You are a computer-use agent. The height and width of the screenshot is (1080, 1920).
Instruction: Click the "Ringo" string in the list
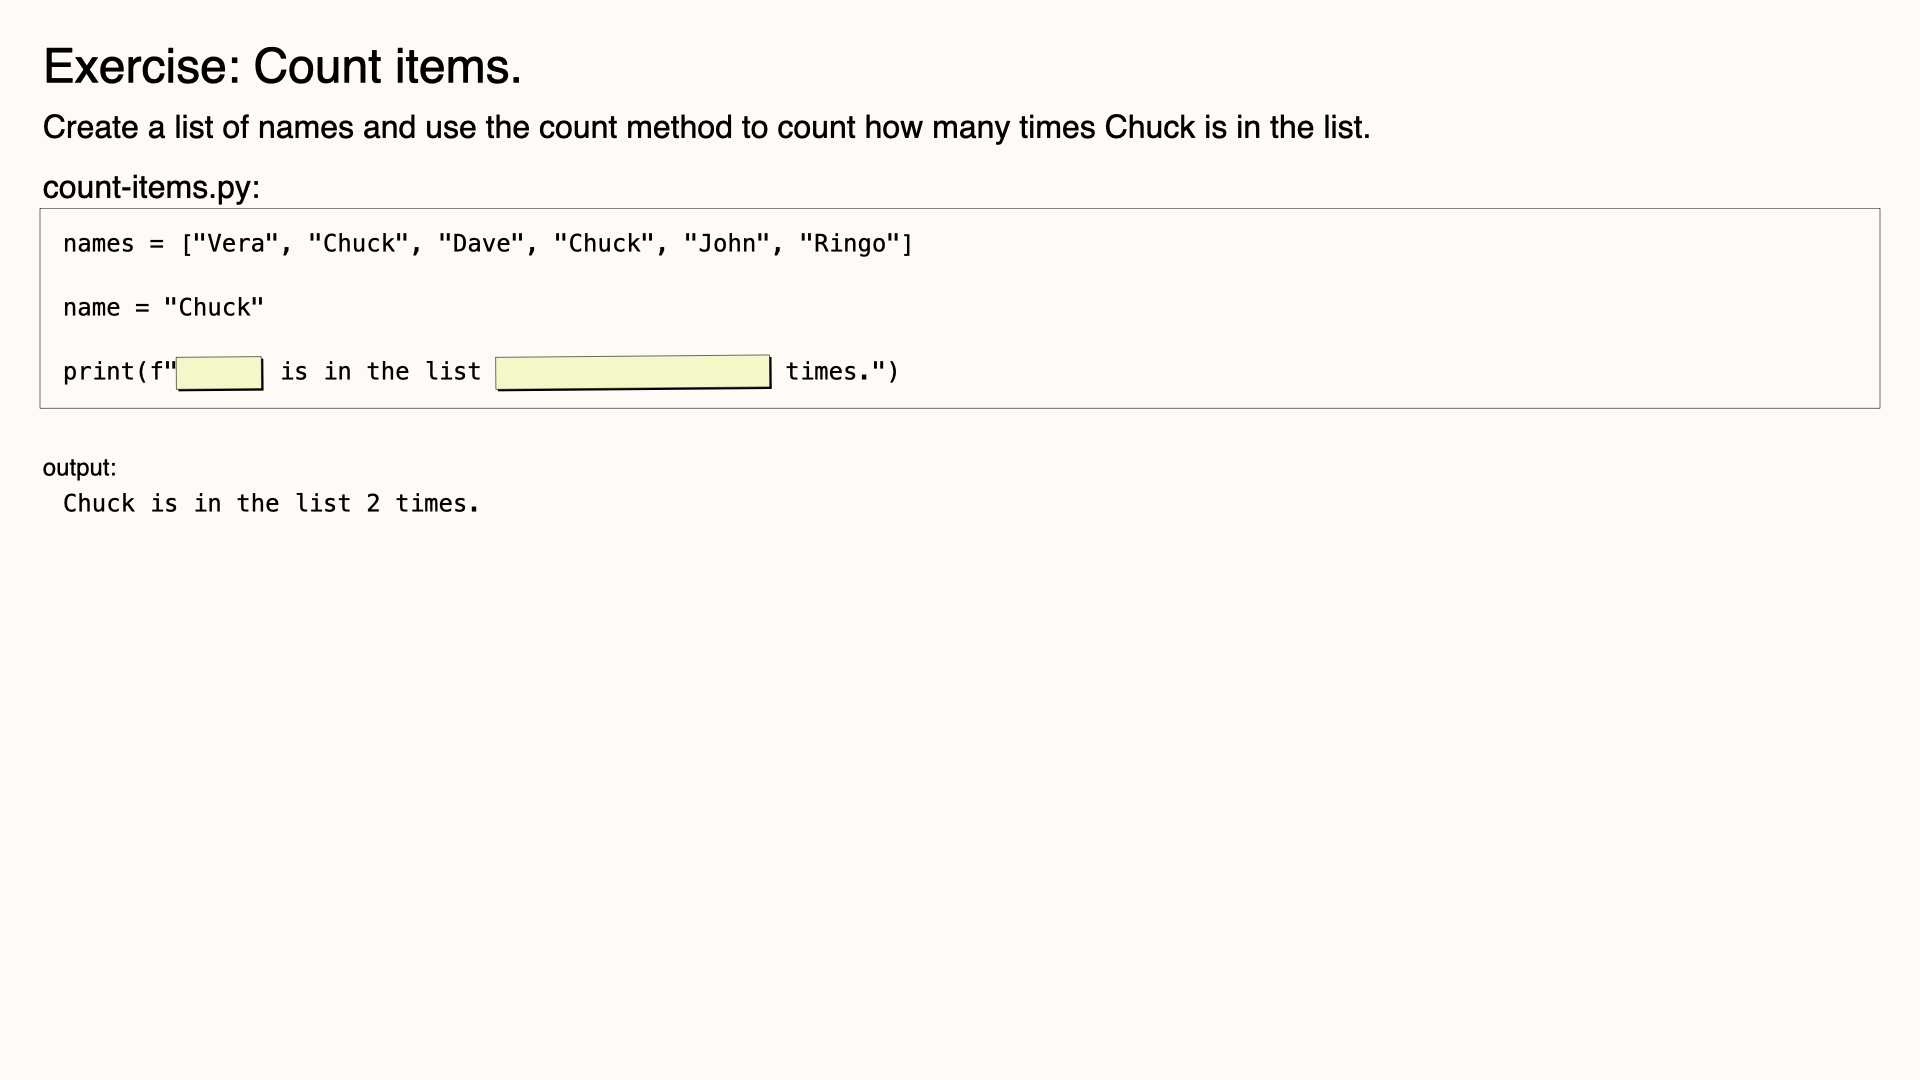coord(850,244)
